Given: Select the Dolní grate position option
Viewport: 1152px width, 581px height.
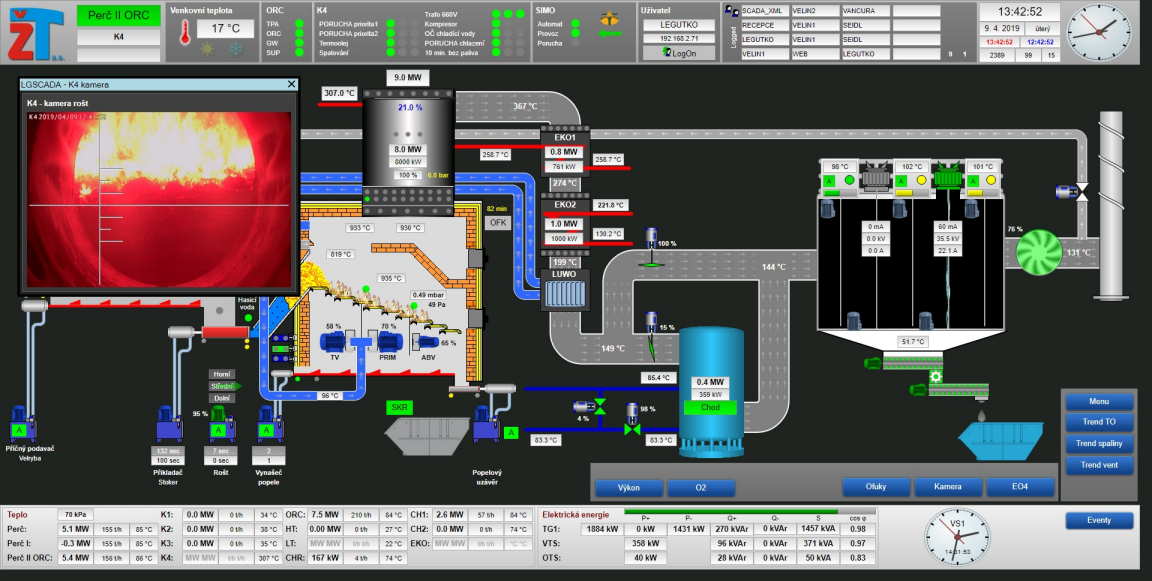Looking at the screenshot, I should click(222, 398).
